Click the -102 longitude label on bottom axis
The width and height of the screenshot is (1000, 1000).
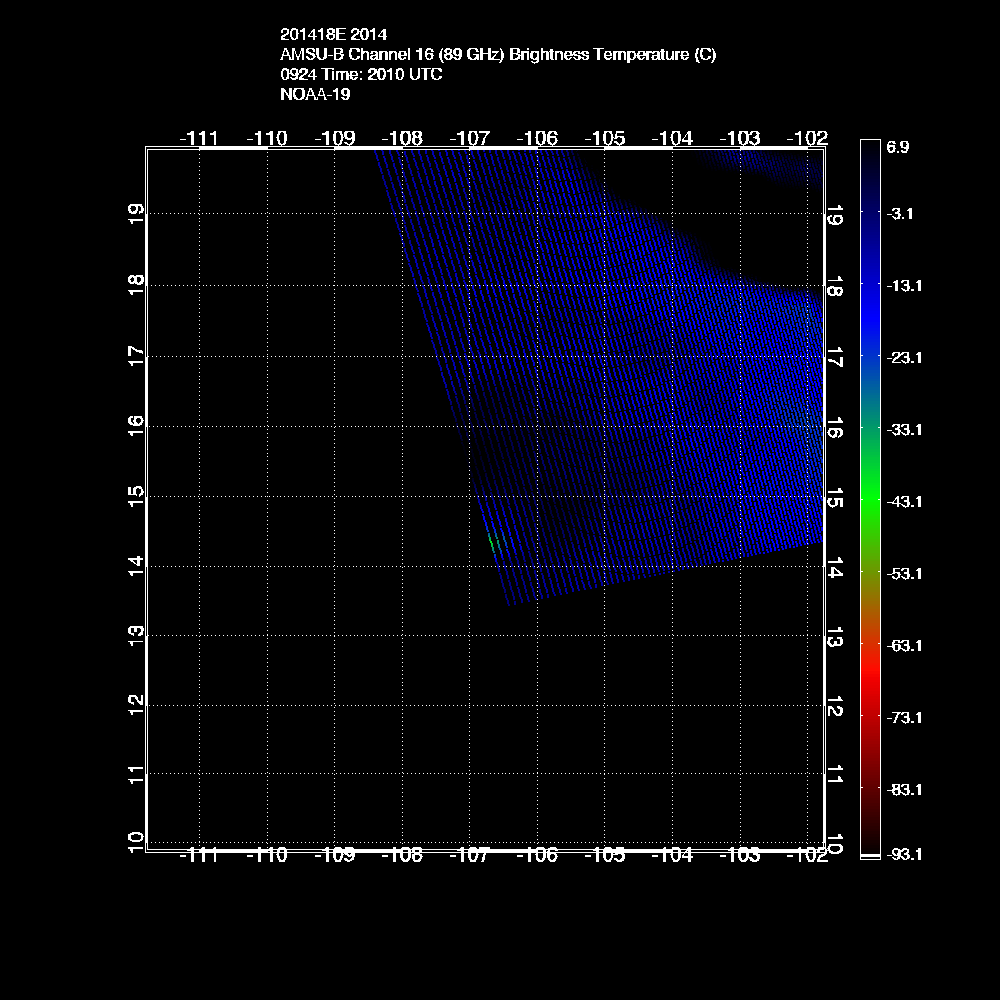pyautogui.click(x=807, y=855)
